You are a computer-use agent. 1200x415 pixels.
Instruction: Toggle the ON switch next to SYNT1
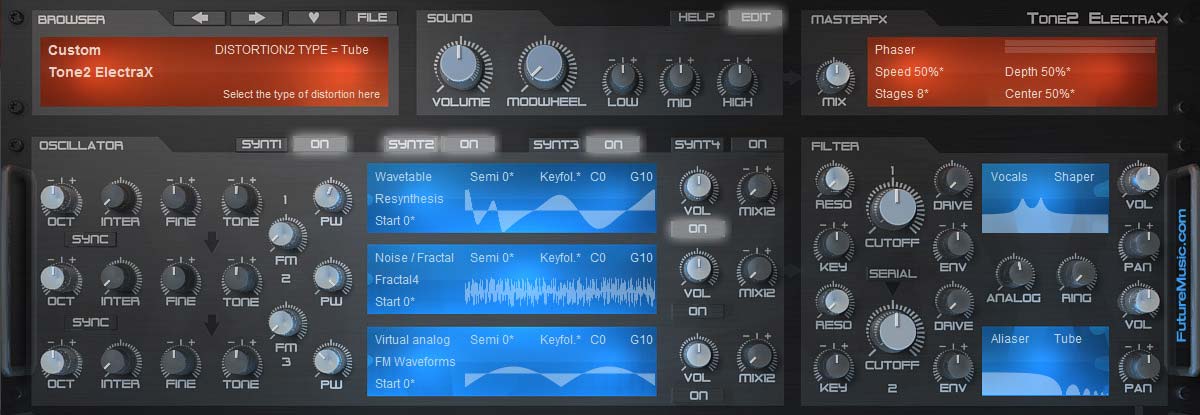coord(319,145)
